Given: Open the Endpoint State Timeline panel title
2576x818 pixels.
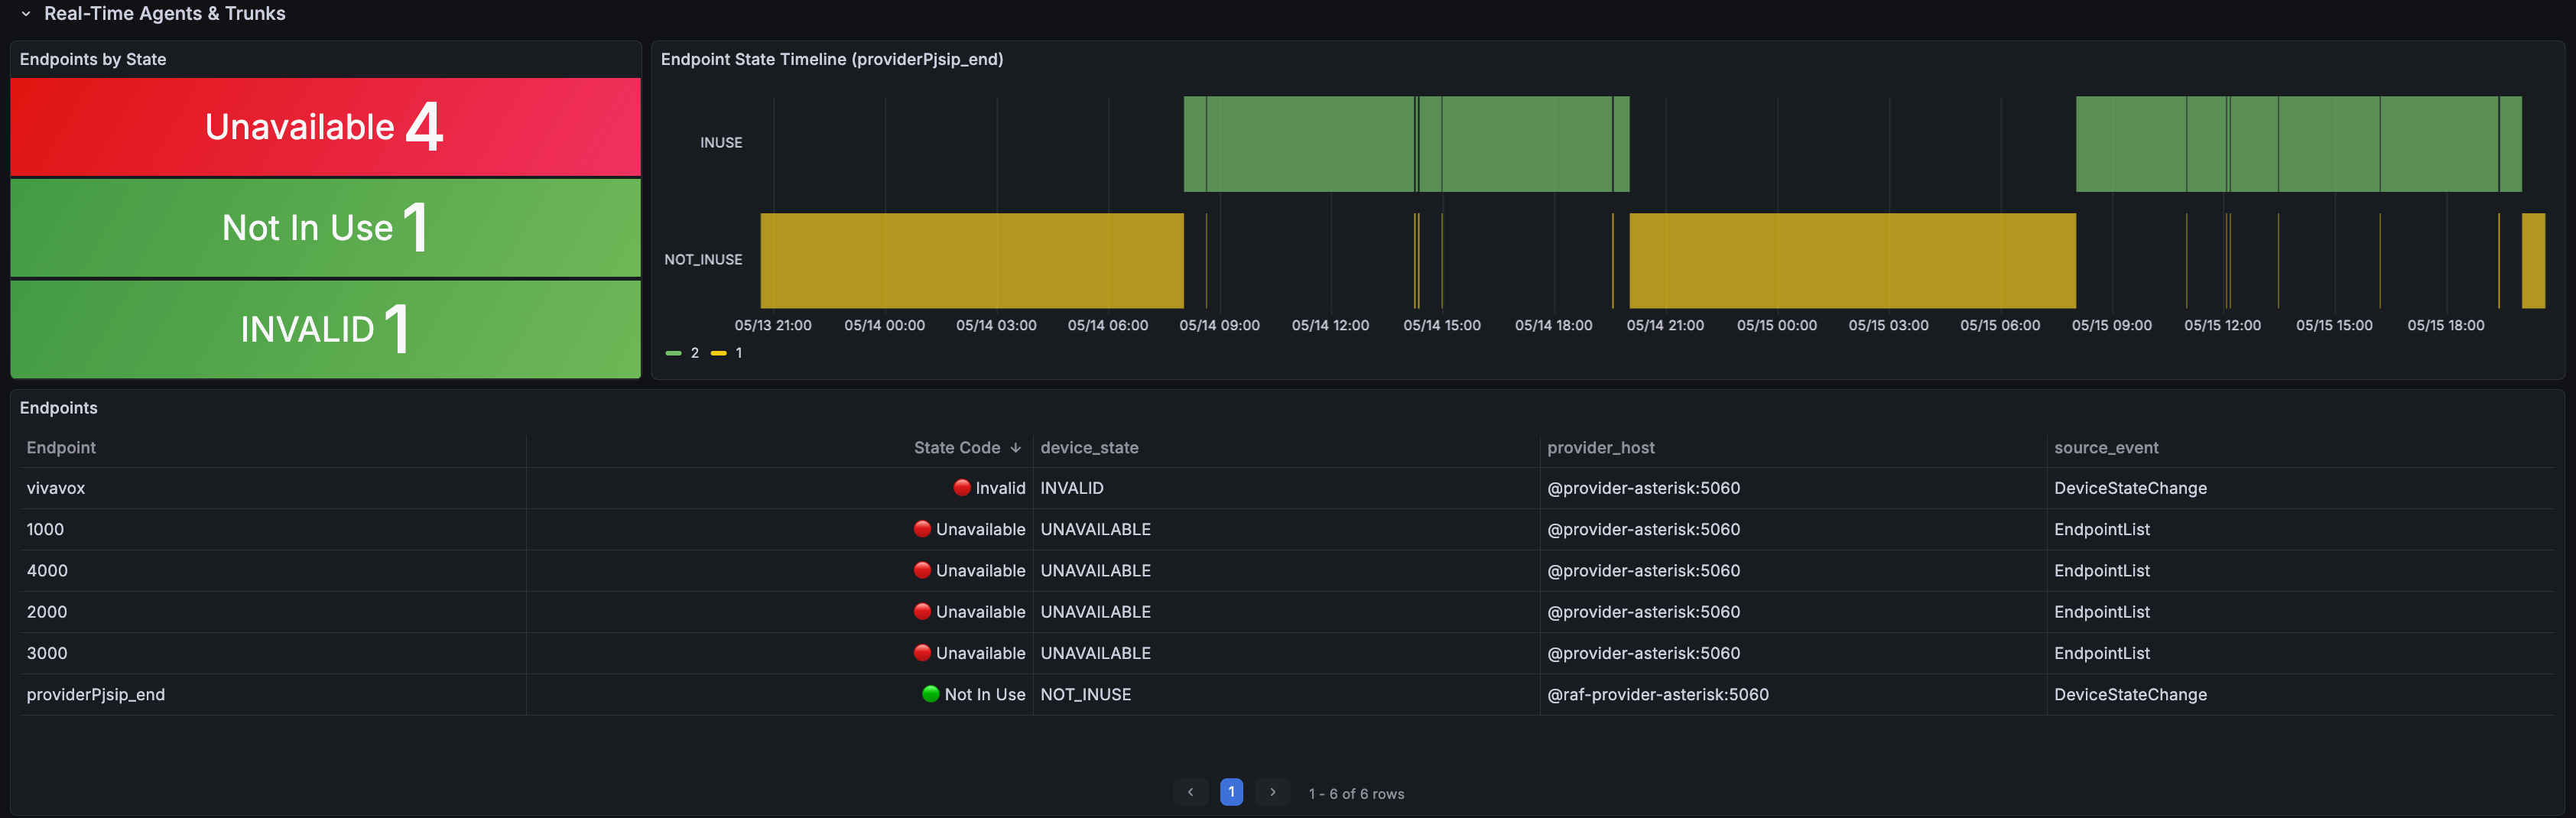Looking at the screenshot, I should tap(831, 59).
